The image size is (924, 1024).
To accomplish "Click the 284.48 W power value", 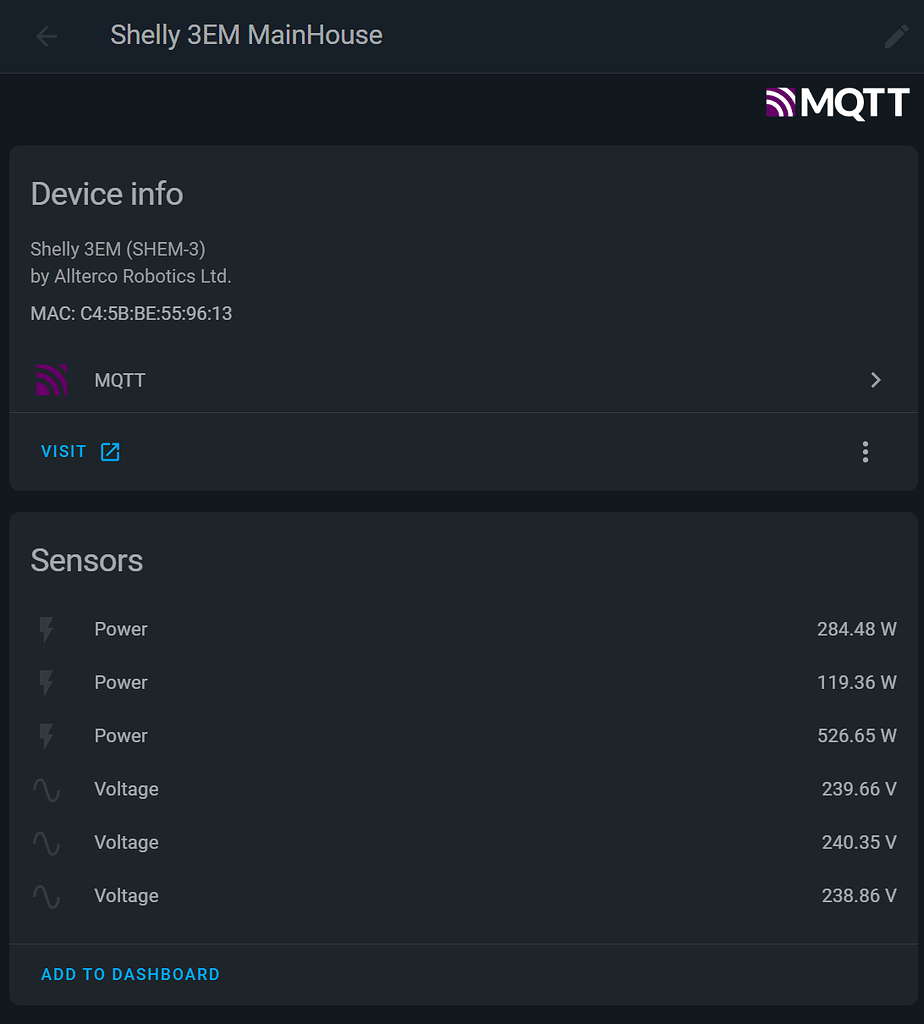I will pyautogui.click(x=856, y=629).
